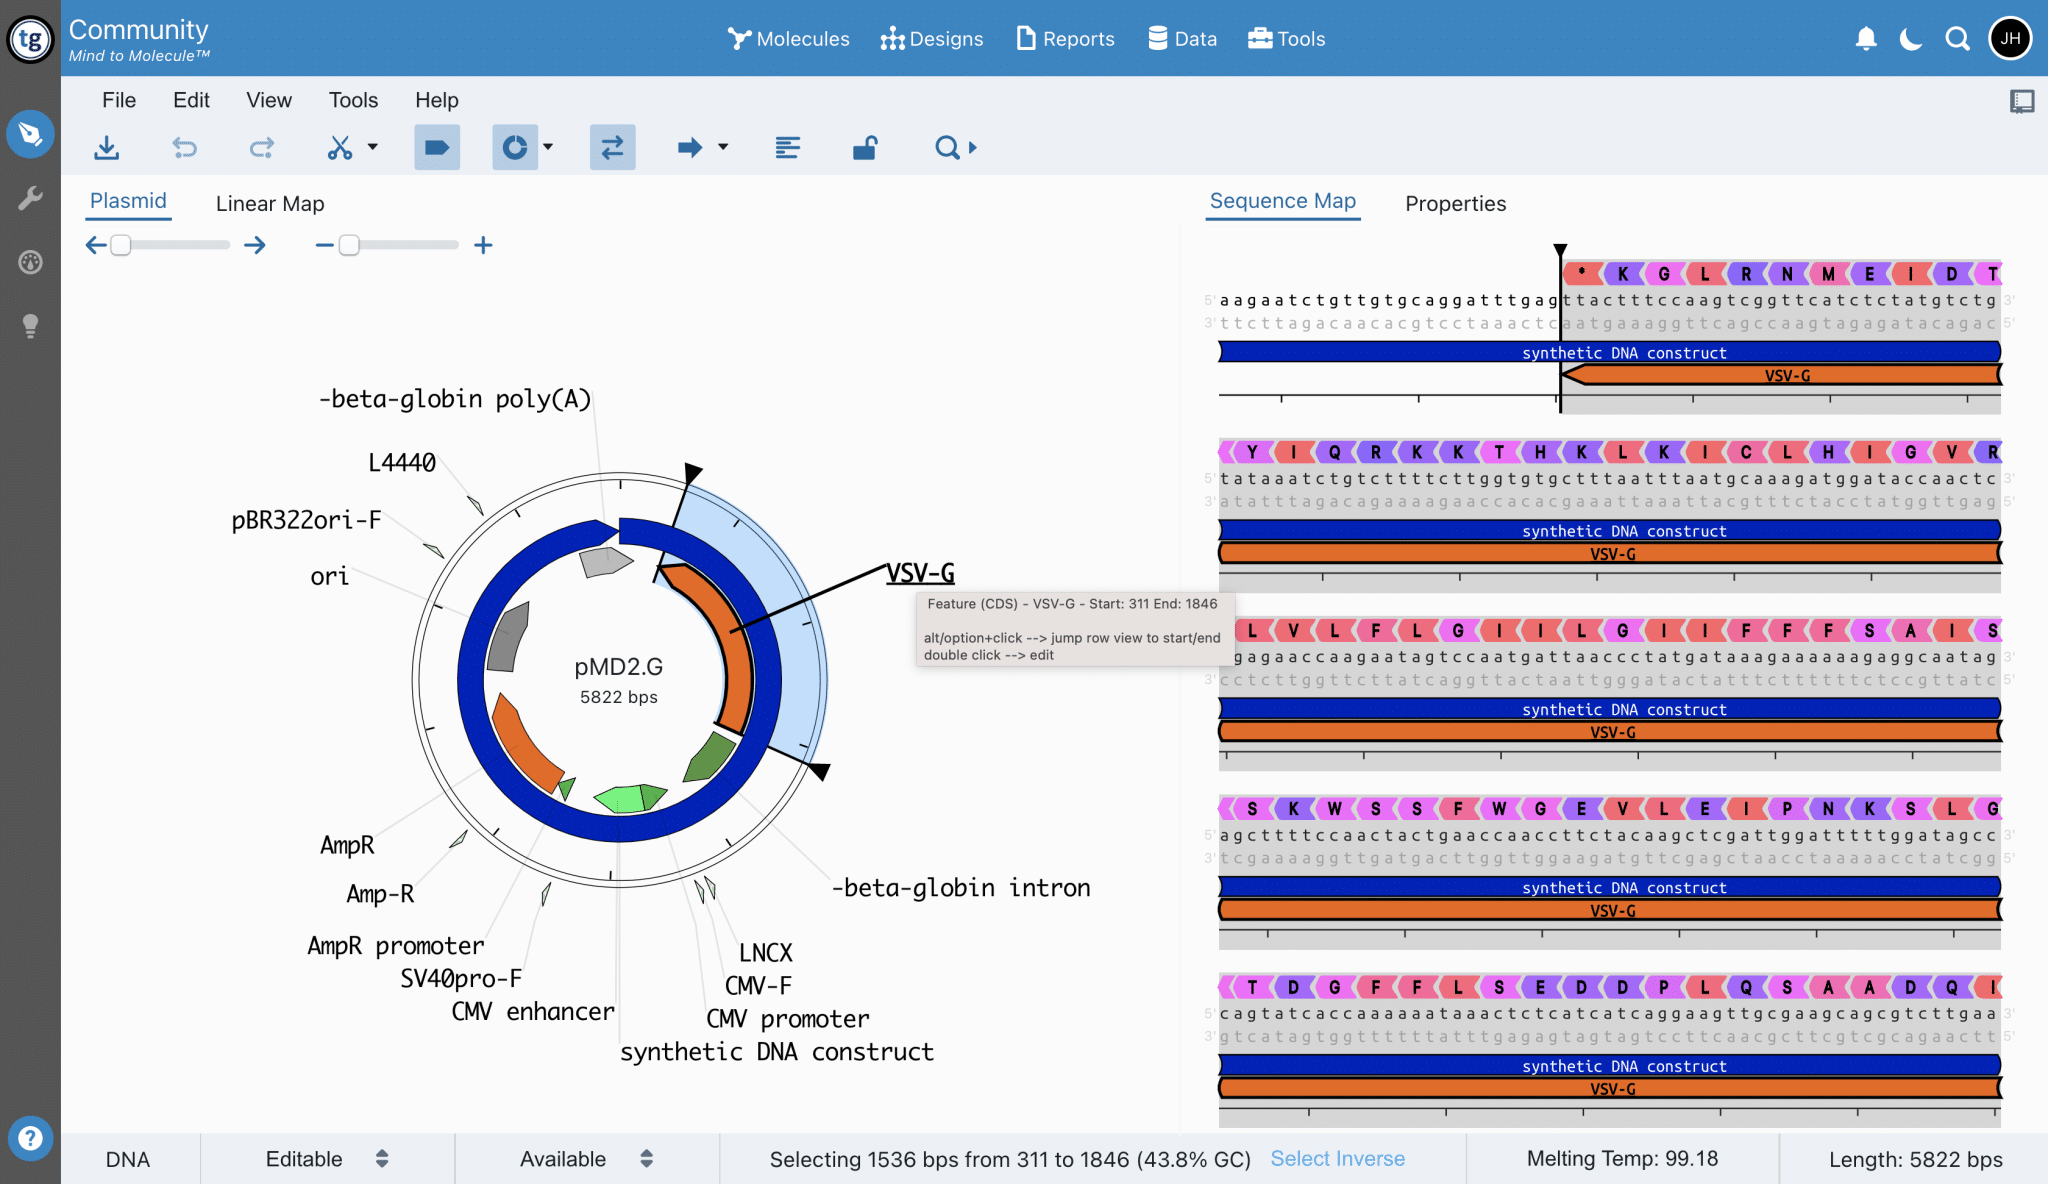Screen dimensions: 2048x1184
Task: Click the Select Inverse link
Action: [1338, 1158]
